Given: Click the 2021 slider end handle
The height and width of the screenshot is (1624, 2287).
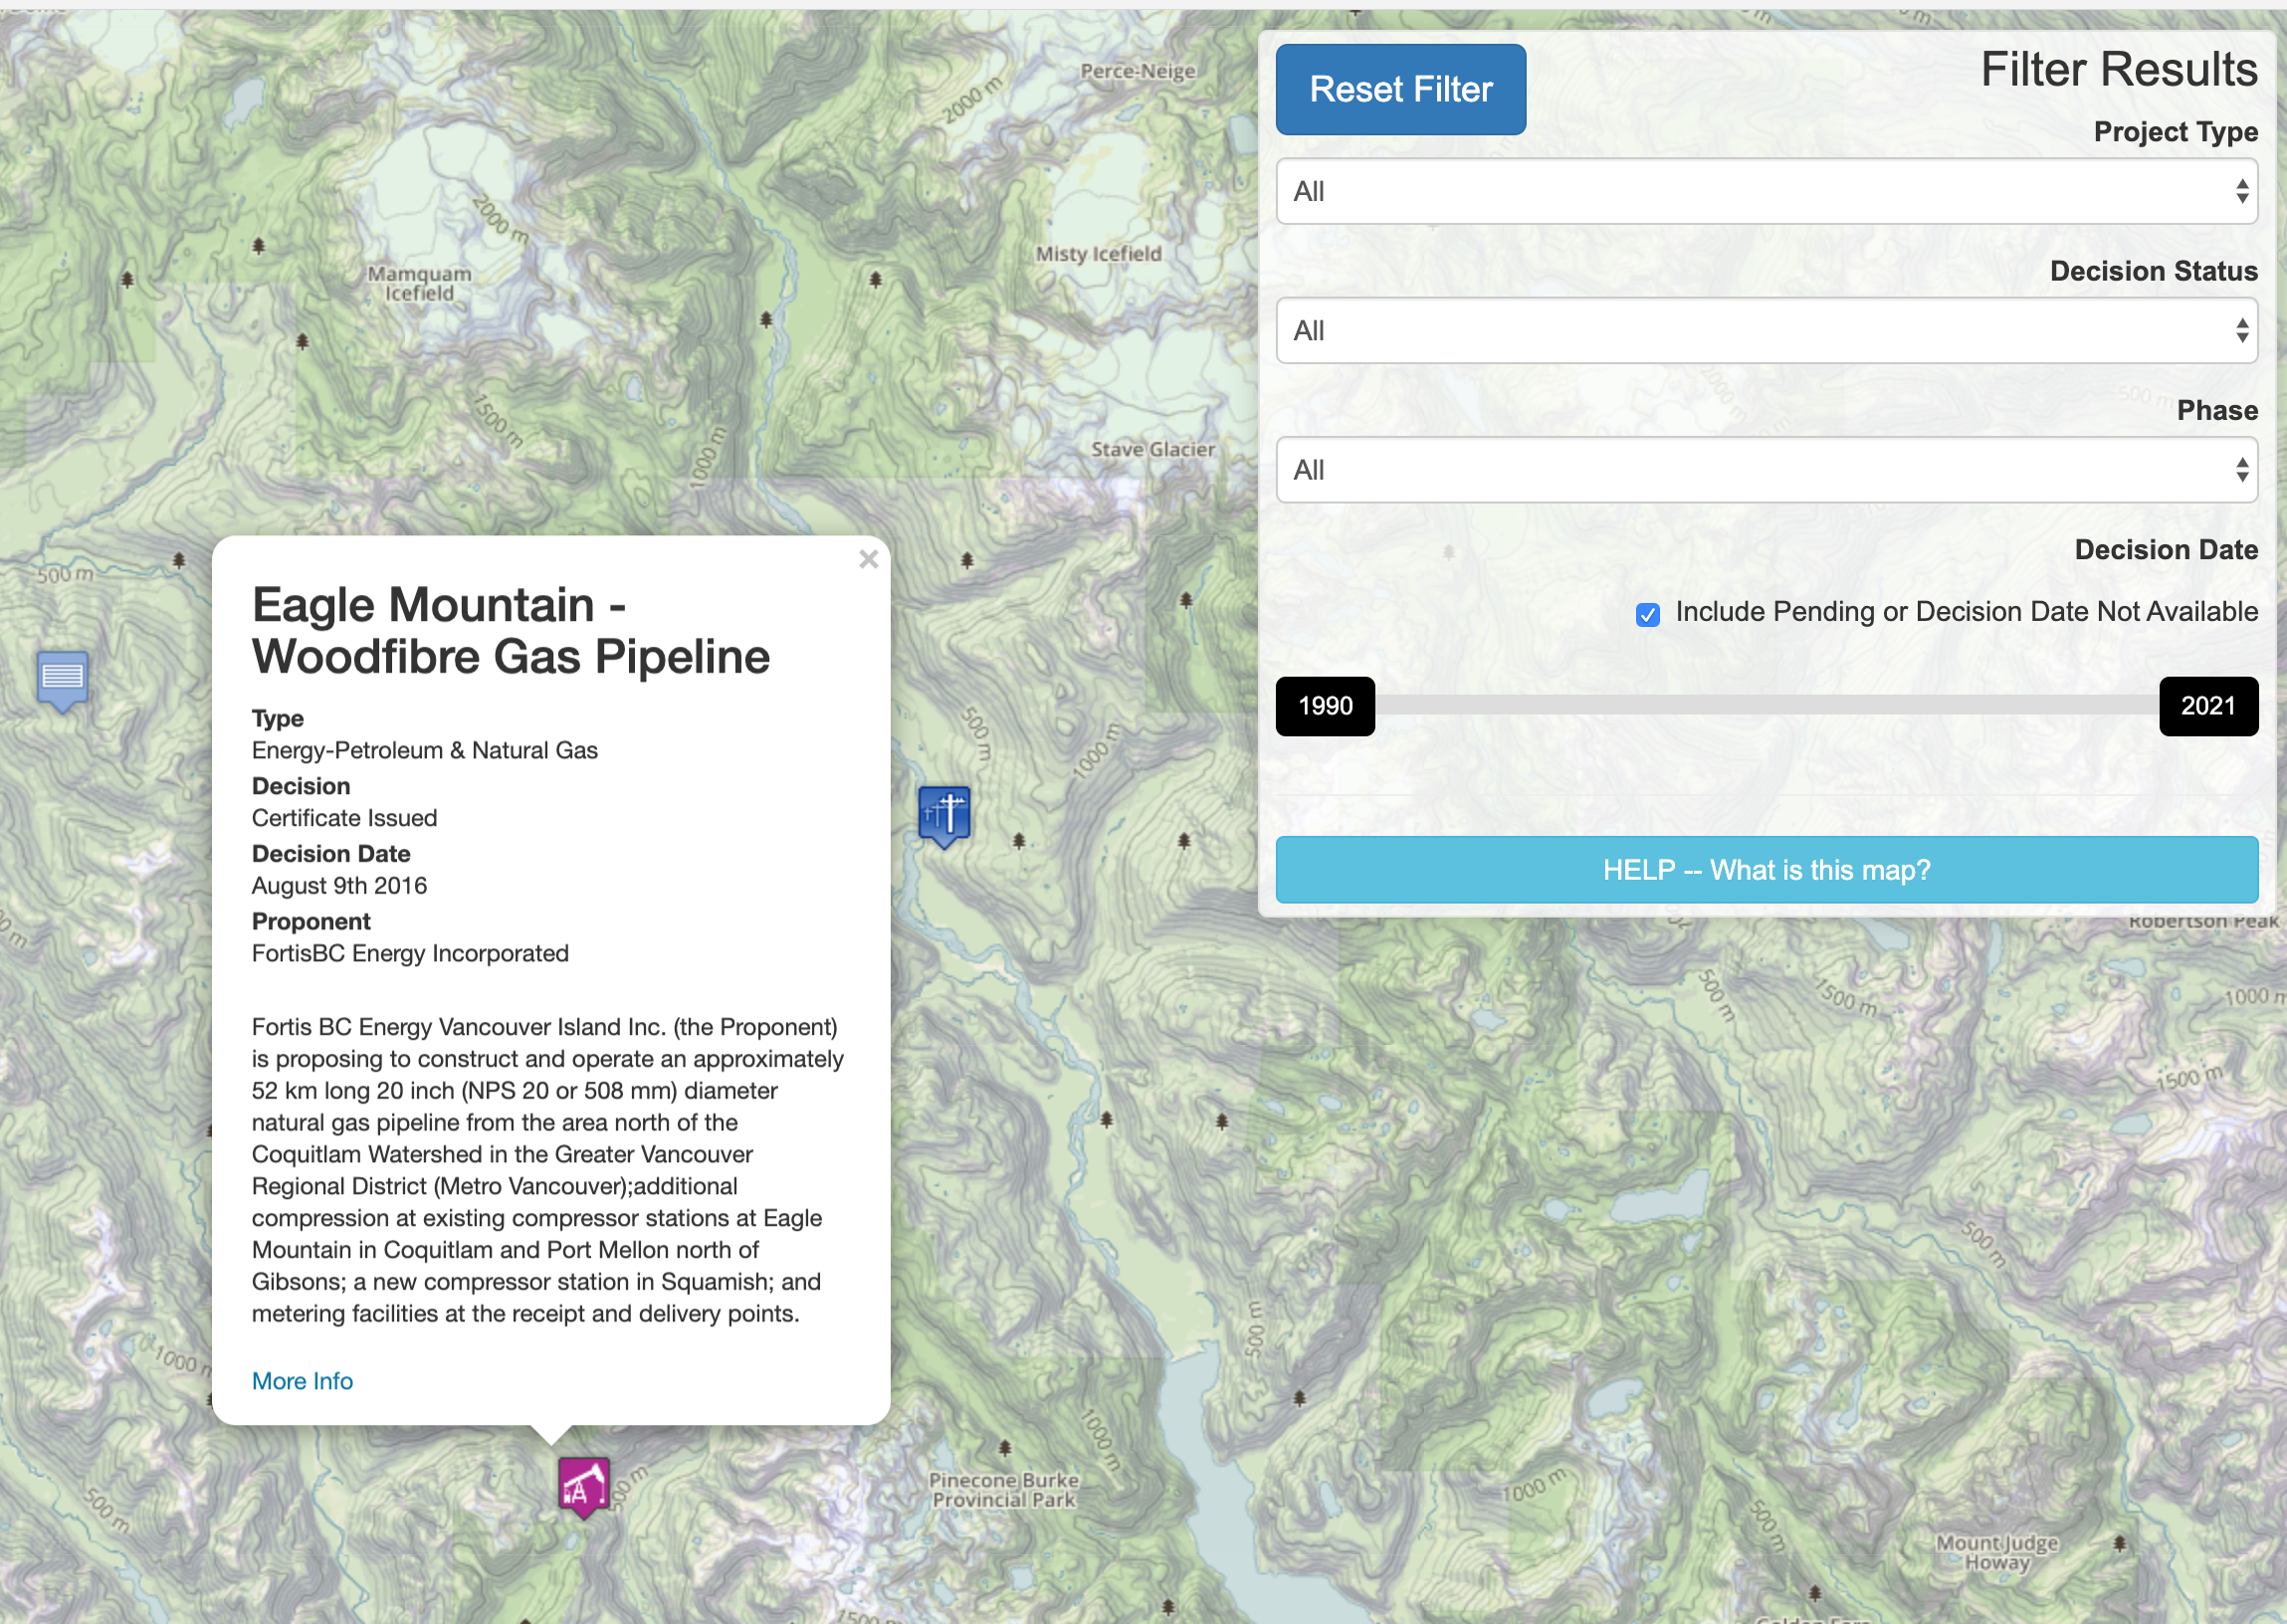Looking at the screenshot, I should (2208, 706).
